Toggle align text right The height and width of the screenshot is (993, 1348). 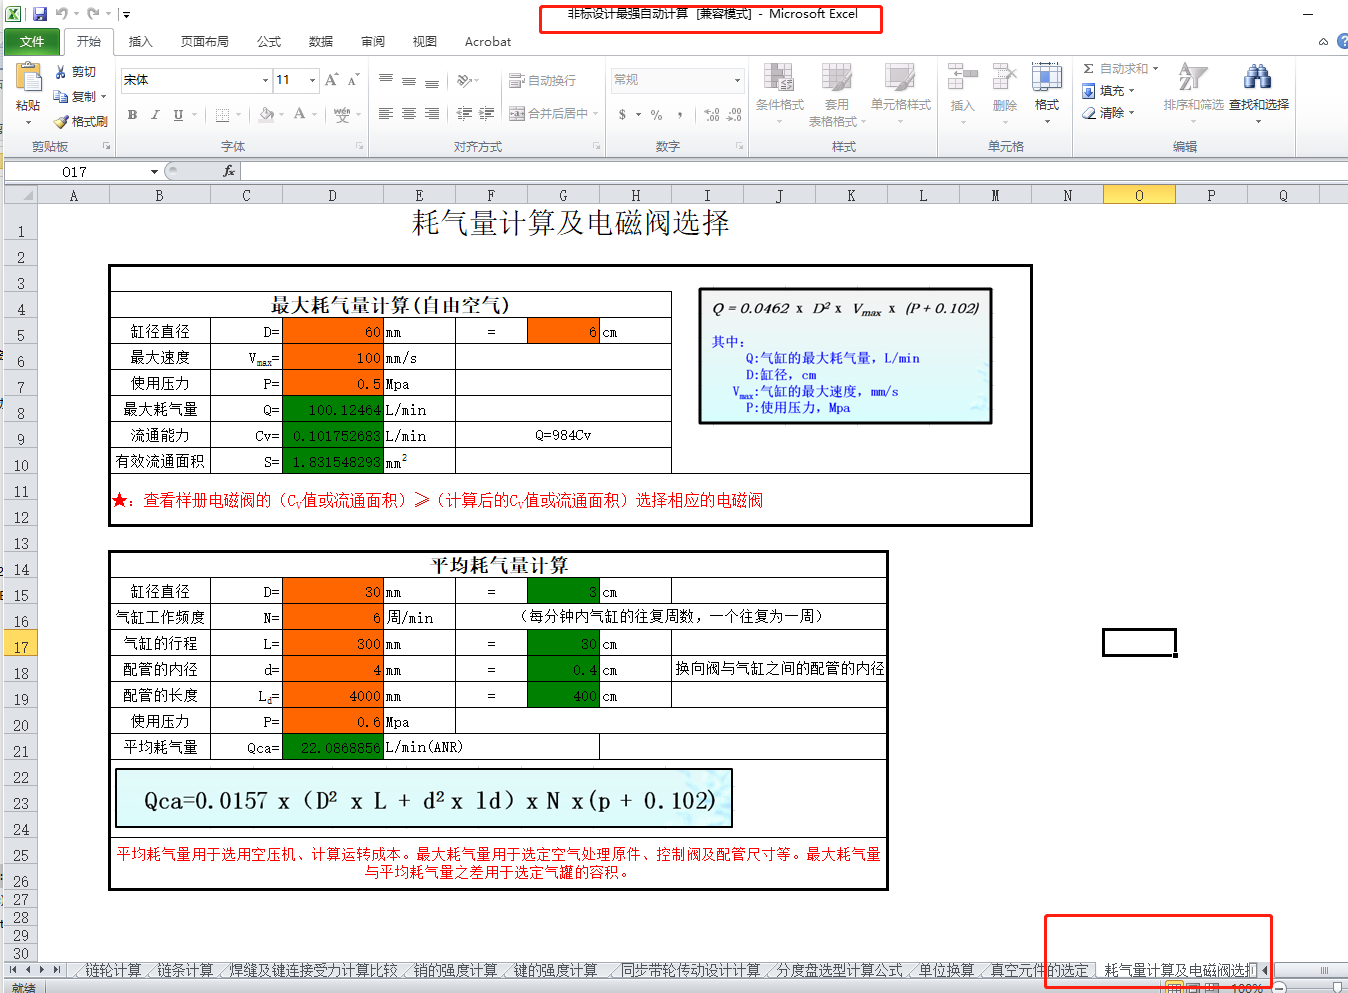432,114
